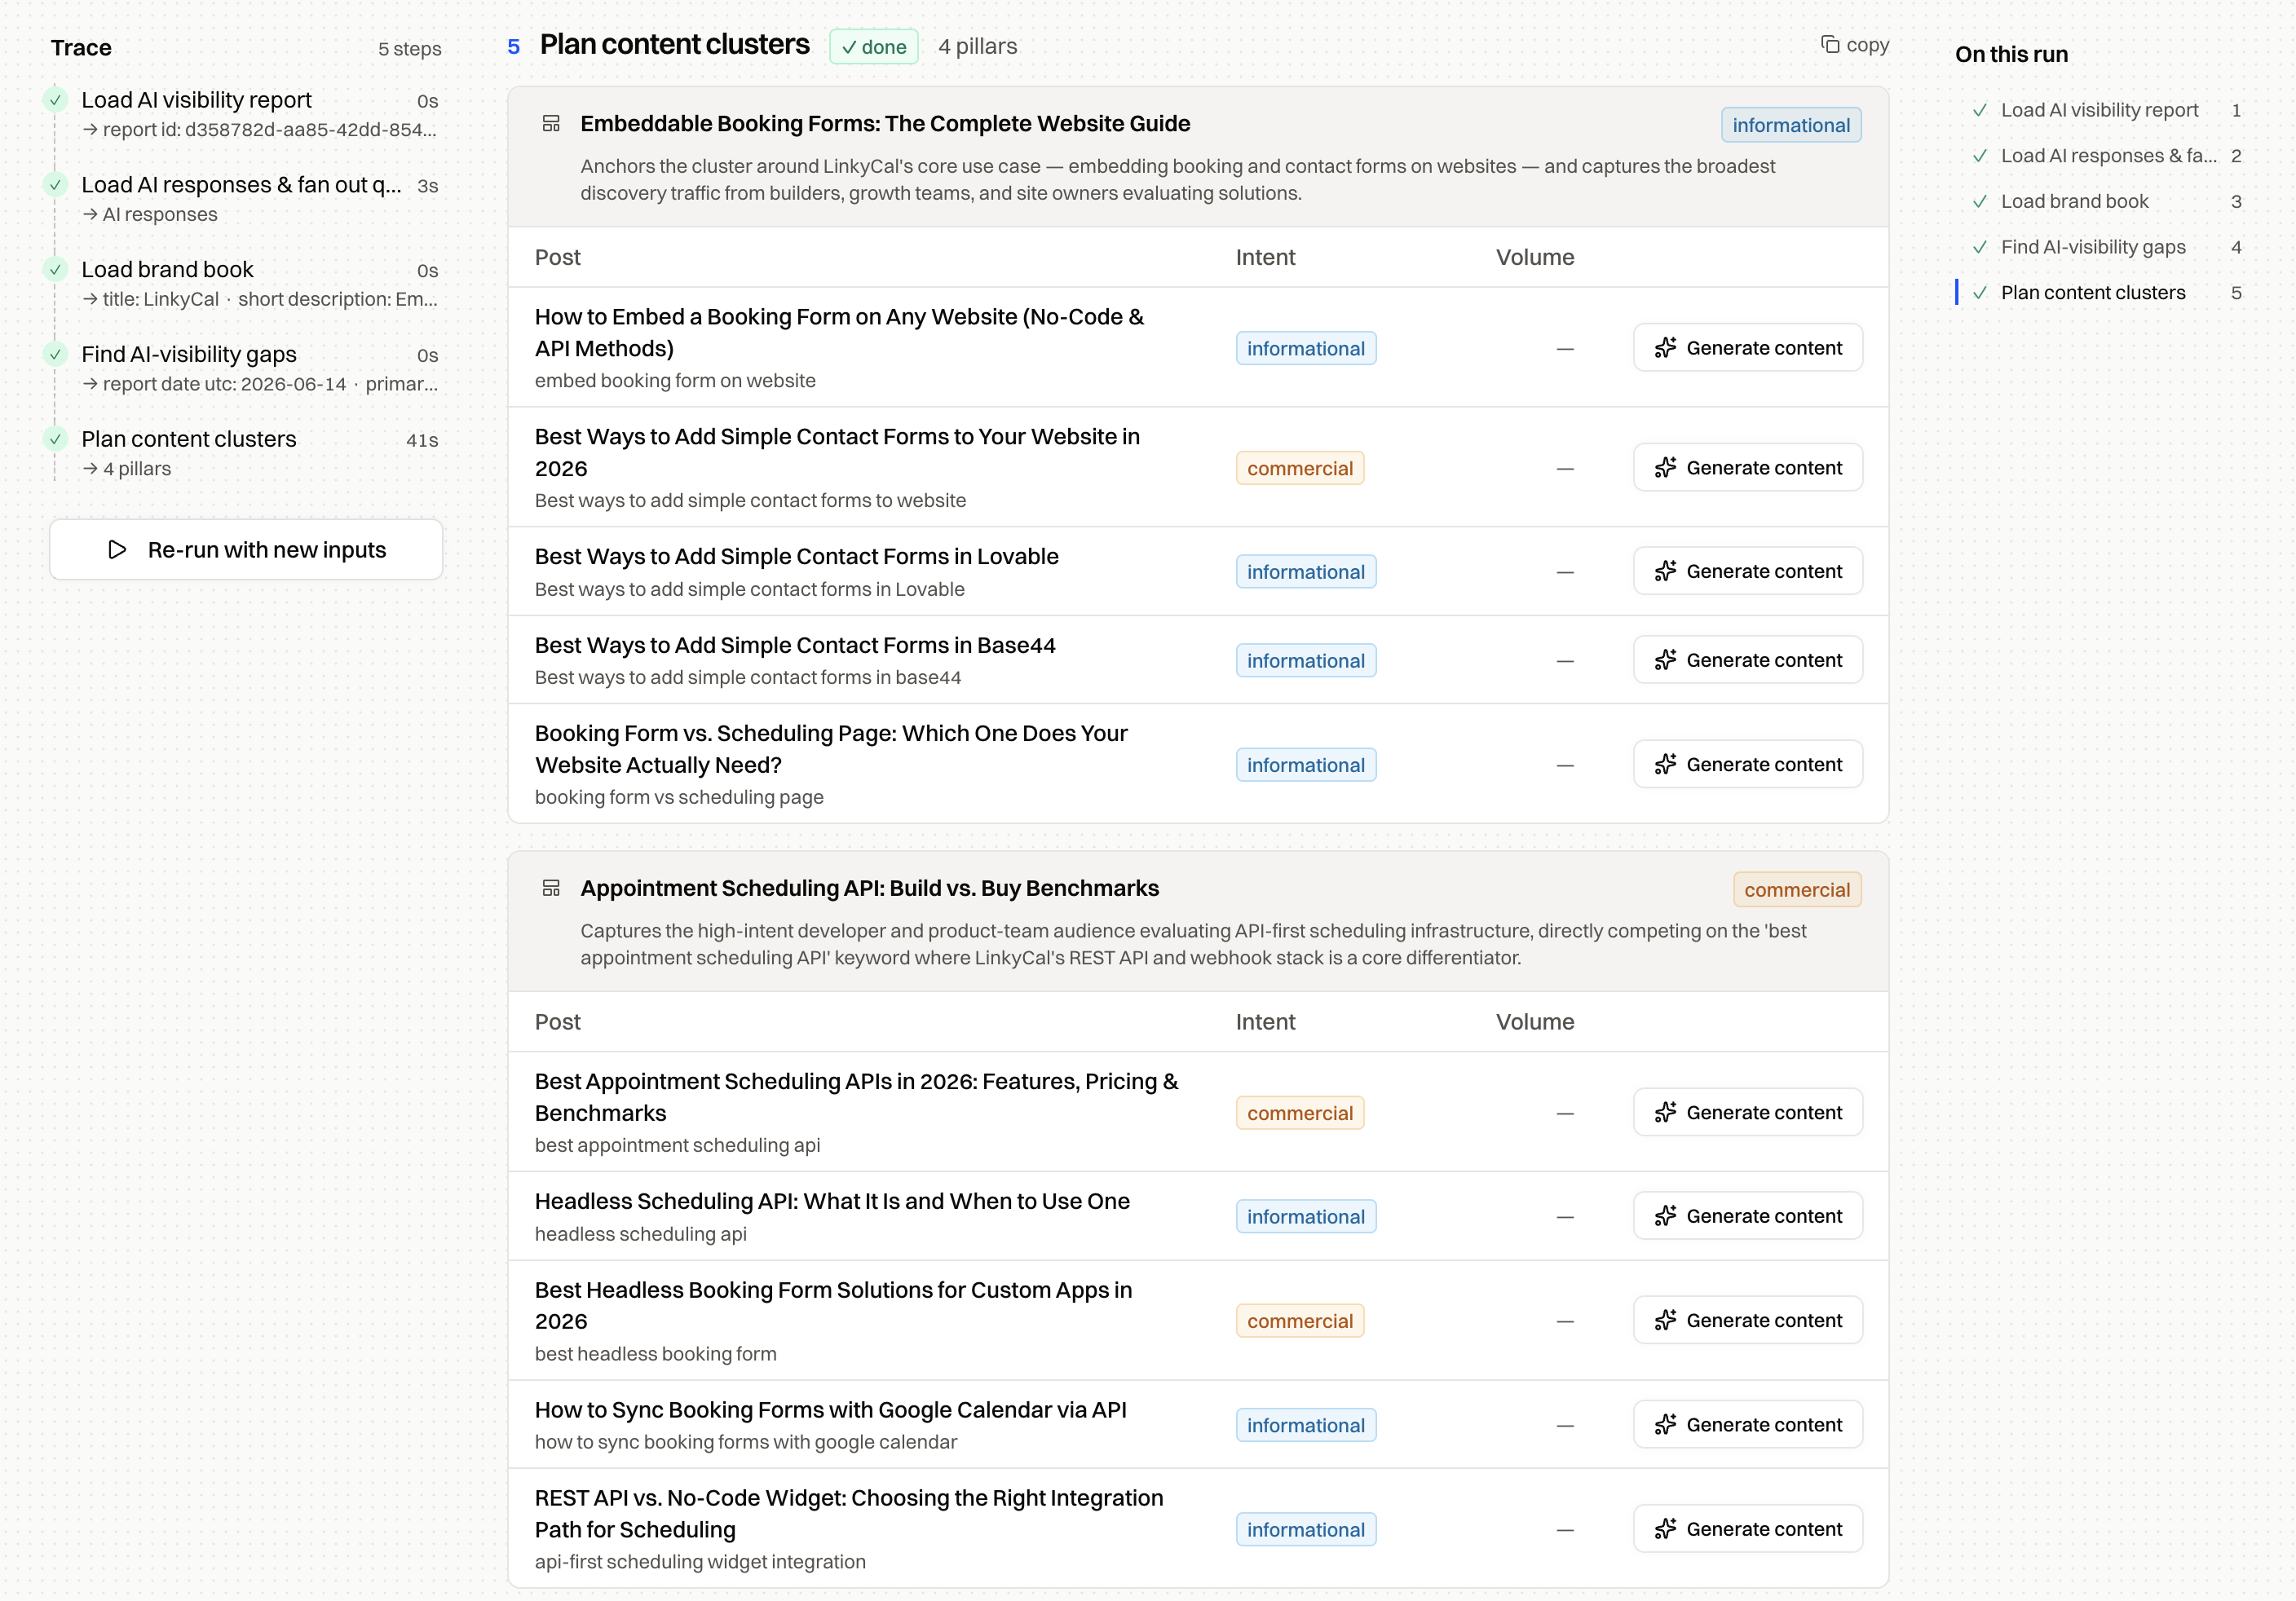Click cluster icon beside Appointment Scheduling API title

coord(551,888)
